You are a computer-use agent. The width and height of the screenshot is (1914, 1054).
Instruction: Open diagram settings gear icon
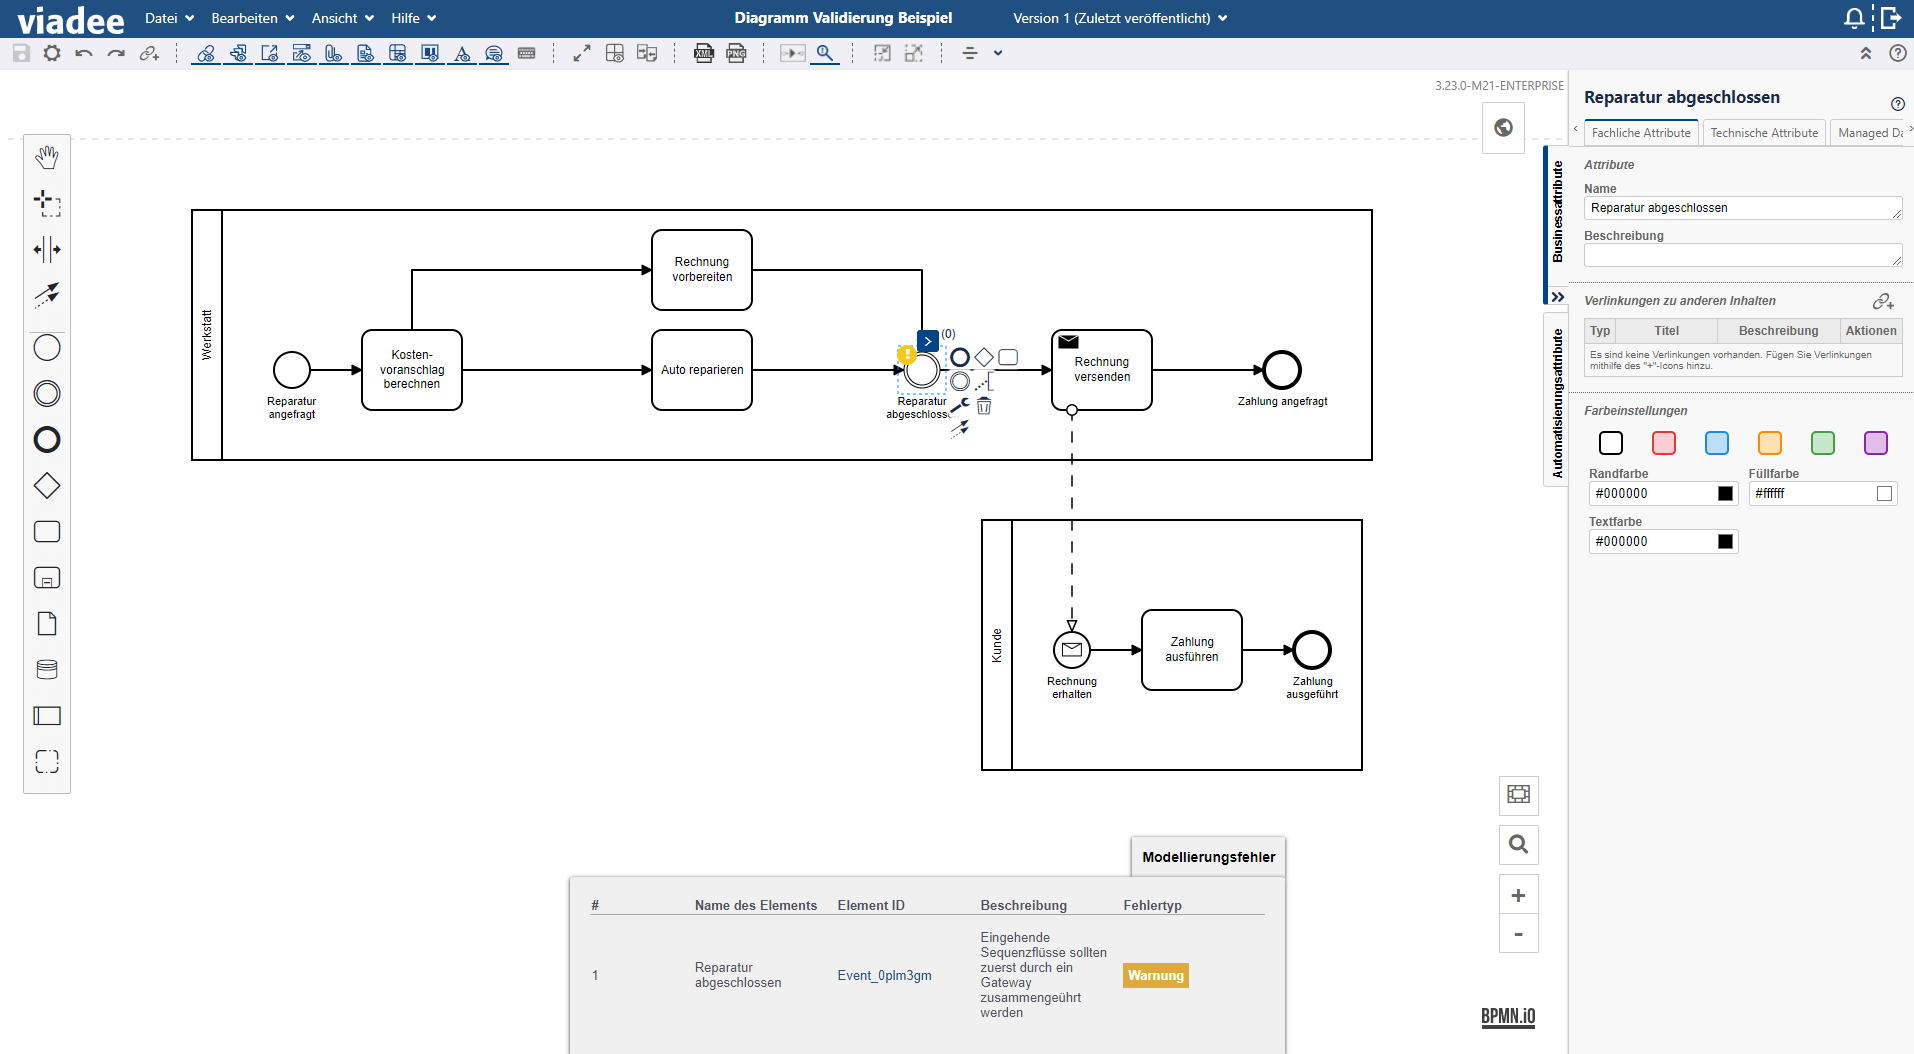pyautogui.click(x=52, y=53)
